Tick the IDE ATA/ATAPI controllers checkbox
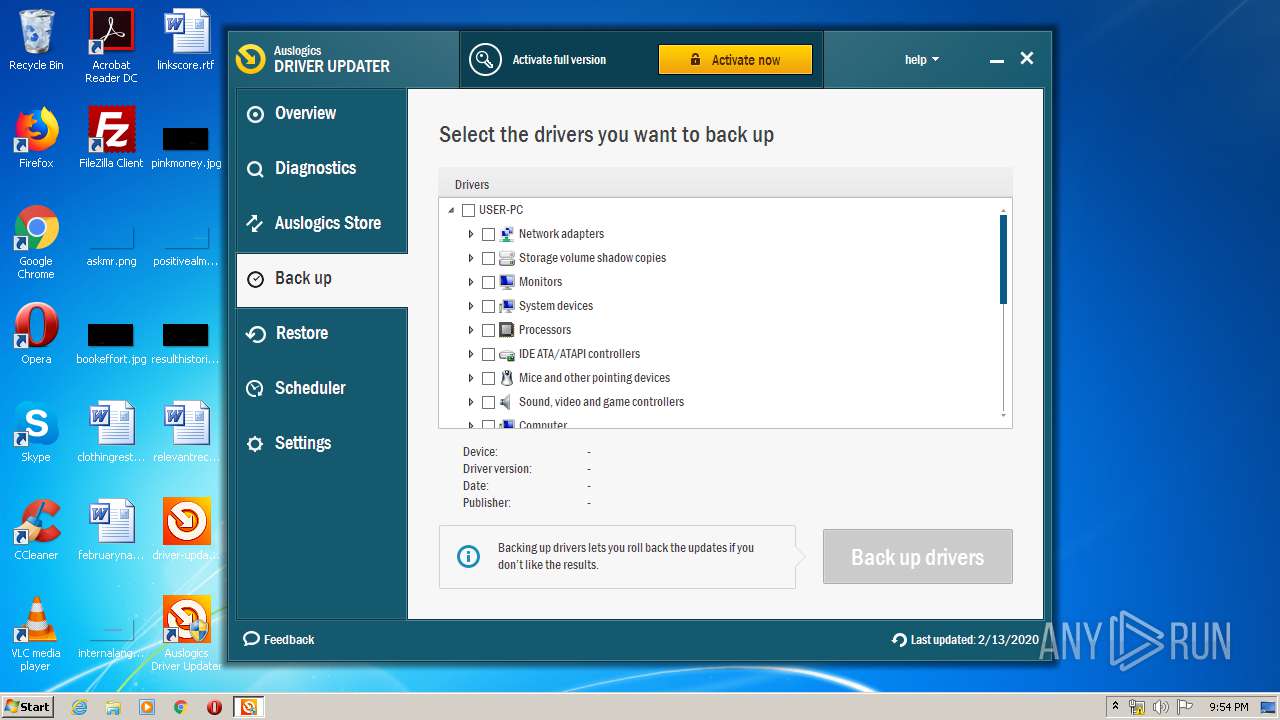This screenshot has width=1280, height=720. pos(488,354)
